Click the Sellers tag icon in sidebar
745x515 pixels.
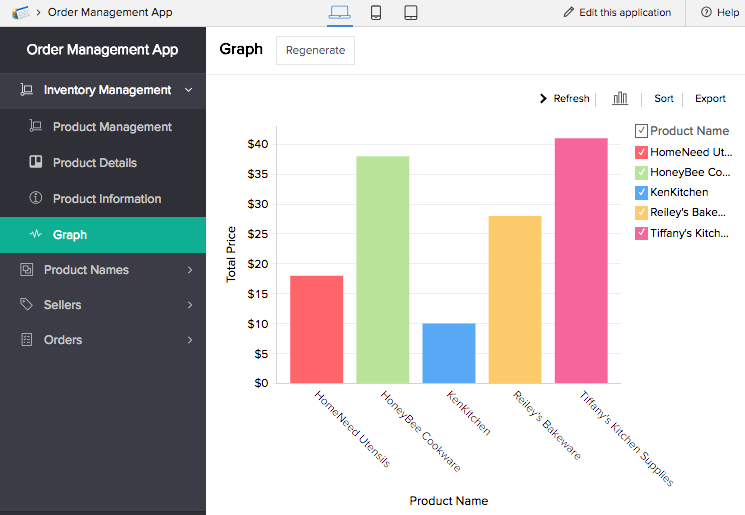[x=27, y=305]
